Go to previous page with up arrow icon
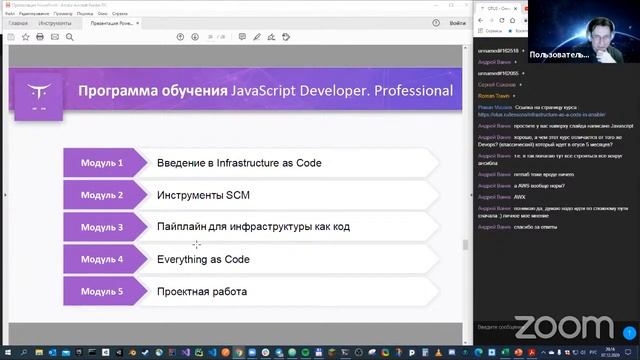The height and width of the screenshot is (360, 640). coord(180,37)
